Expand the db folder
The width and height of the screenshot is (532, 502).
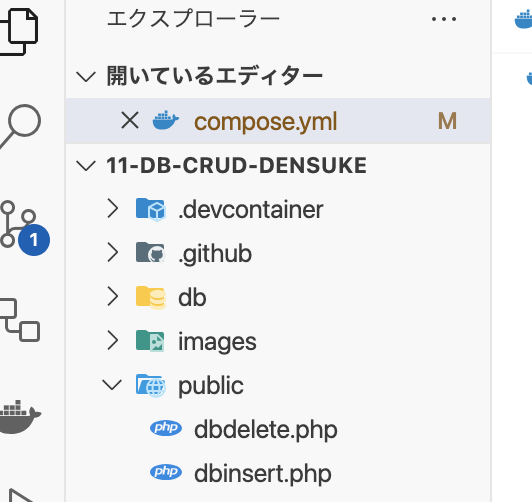(x=113, y=296)
